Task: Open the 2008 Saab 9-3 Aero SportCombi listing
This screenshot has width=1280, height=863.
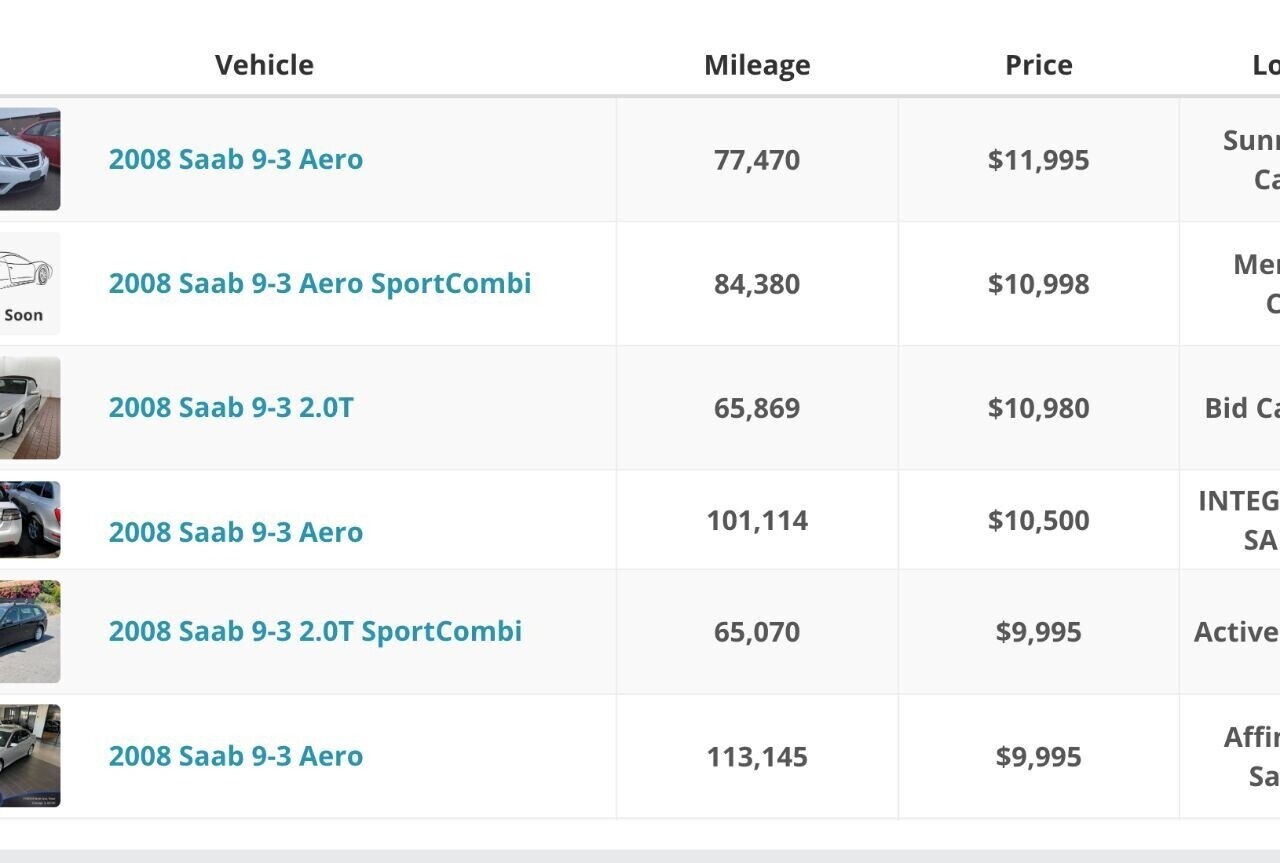Action: (x=319, y=284)
